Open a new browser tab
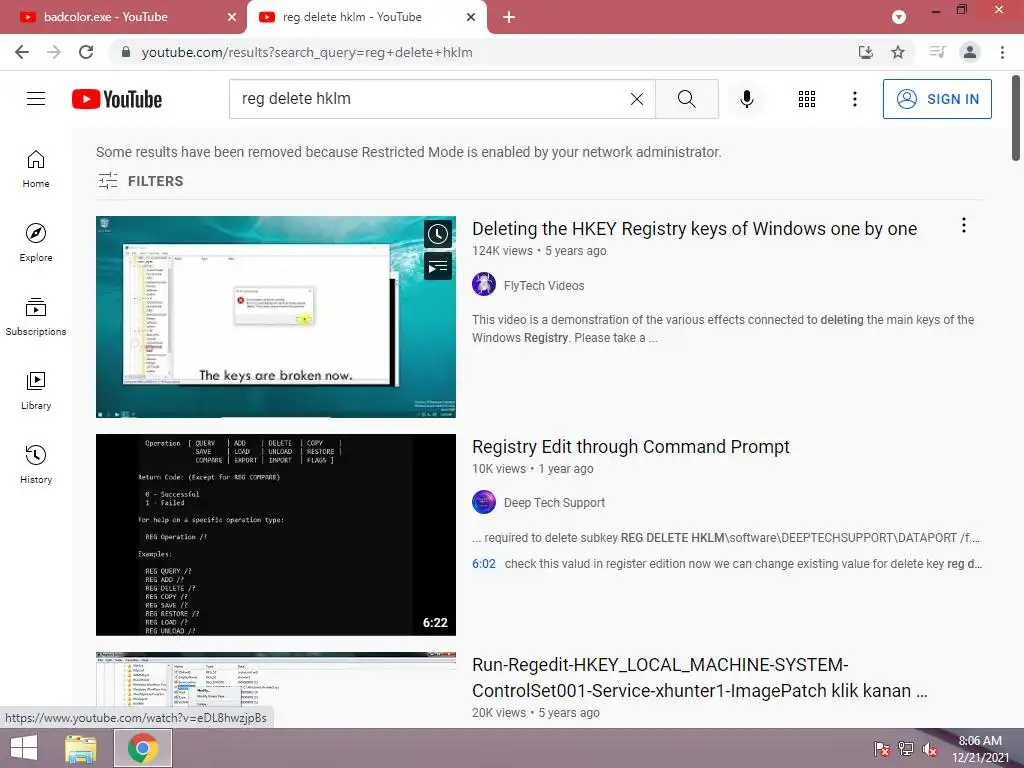The image size is (1024, 768). (x=509, y=17)
